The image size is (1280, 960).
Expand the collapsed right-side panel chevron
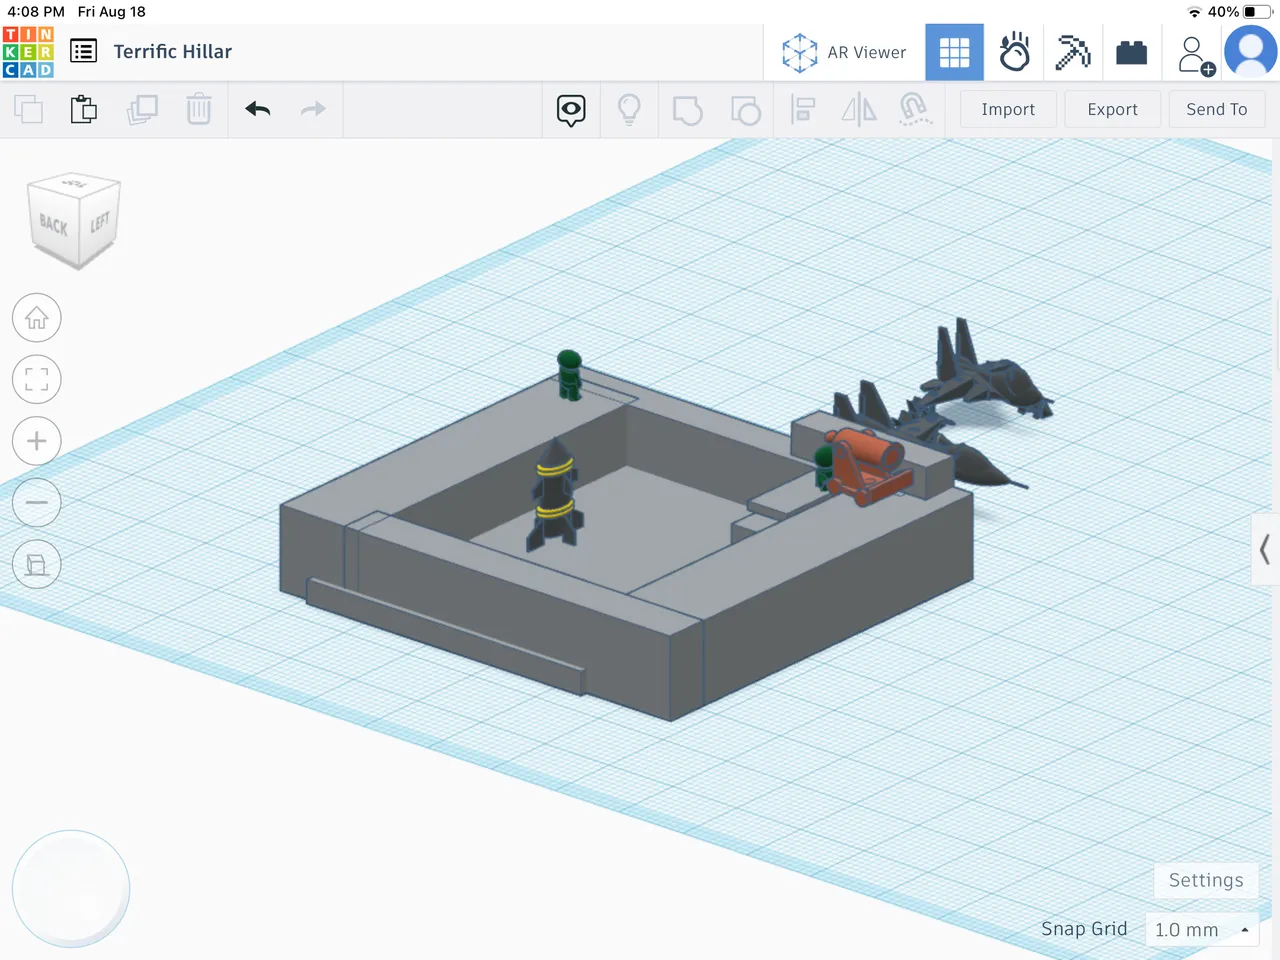click(x=1264, y=550)
